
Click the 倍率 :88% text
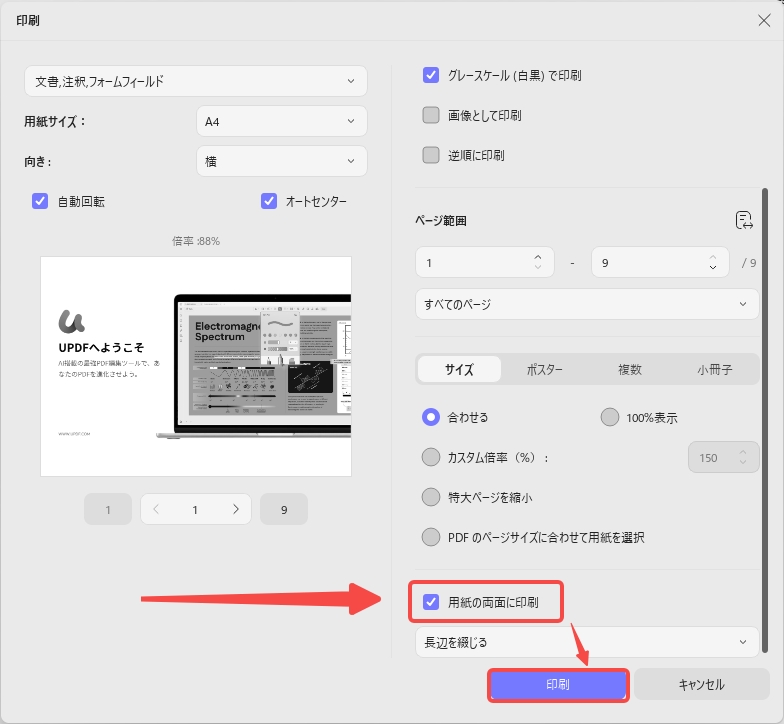[x=196, y=241]
